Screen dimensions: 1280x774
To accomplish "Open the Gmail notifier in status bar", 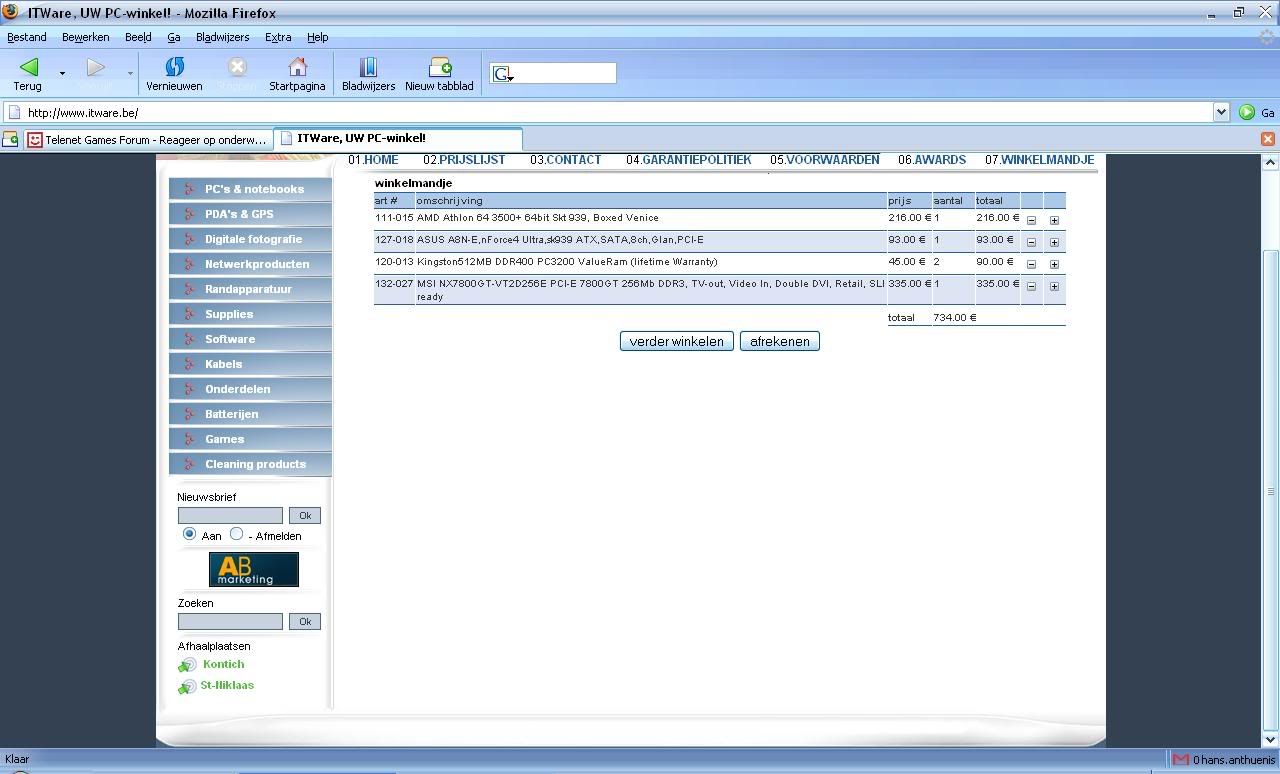I will click(x=1223, y=760).
